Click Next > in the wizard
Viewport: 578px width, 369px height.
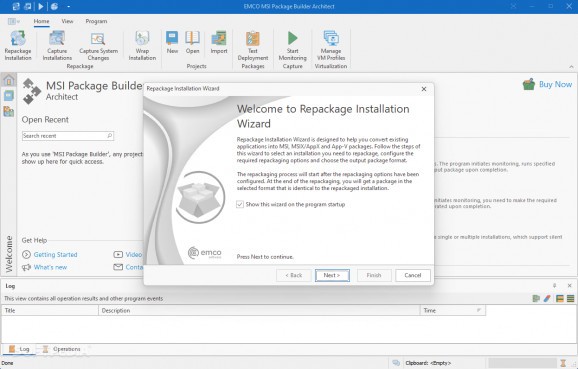(332, 275)
